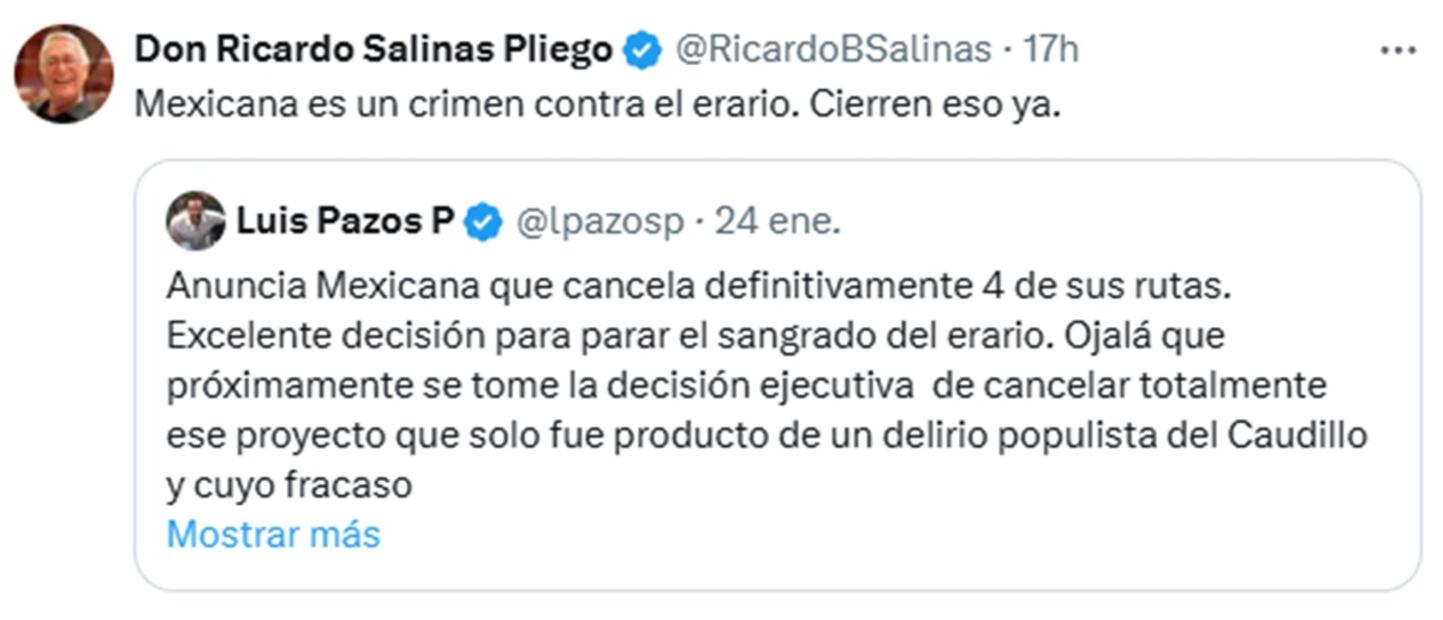The width and height of the screenshot is (1443, 620).
Task: Visit the @RicardoBSalinas handle
Action: click(x=834, y=49)
